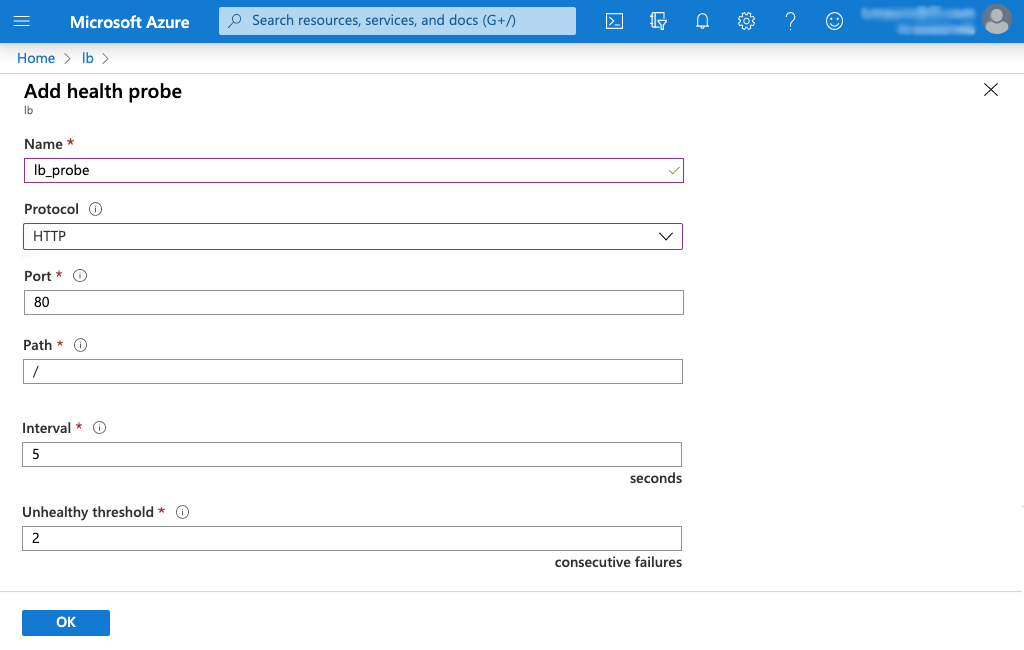This screenshot has height=650, width=1024.
Task: Click the Name field containing lb_probe
Action: pyautogui.click(x=352, y=170)
